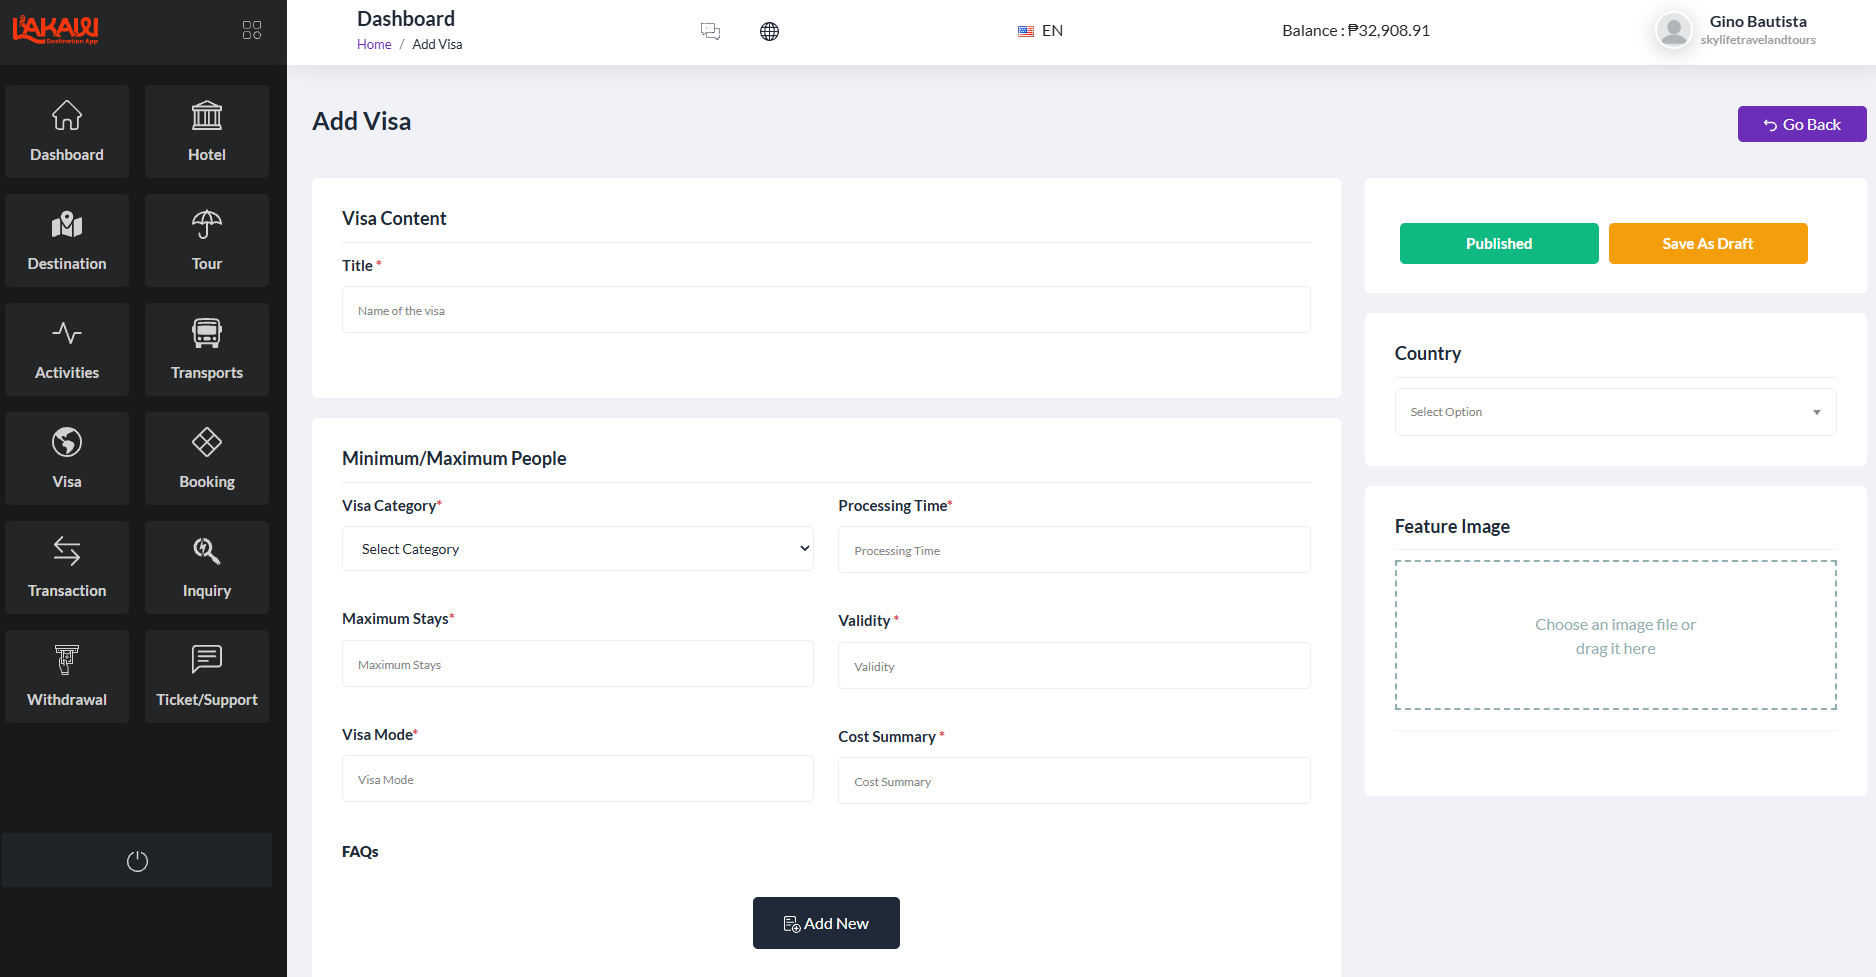Open the Hotel section
The height and width of the screenshot is (977, 1876).
[x=207, y=131]
